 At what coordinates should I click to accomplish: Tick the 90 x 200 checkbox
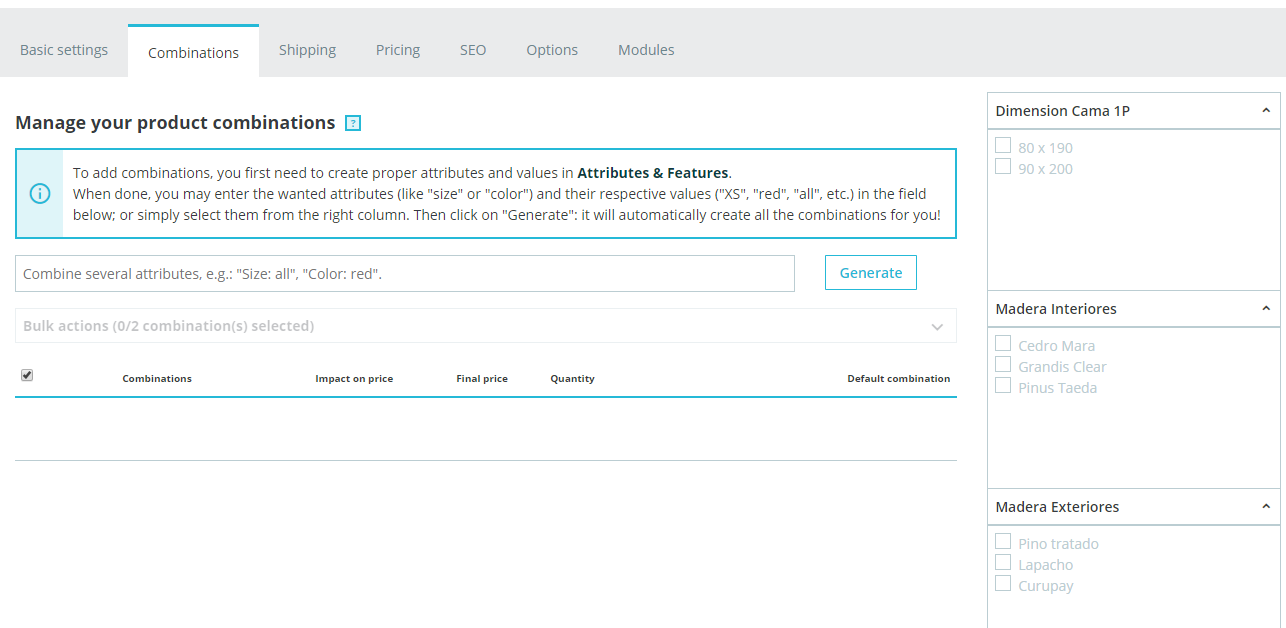(1003, 167)
